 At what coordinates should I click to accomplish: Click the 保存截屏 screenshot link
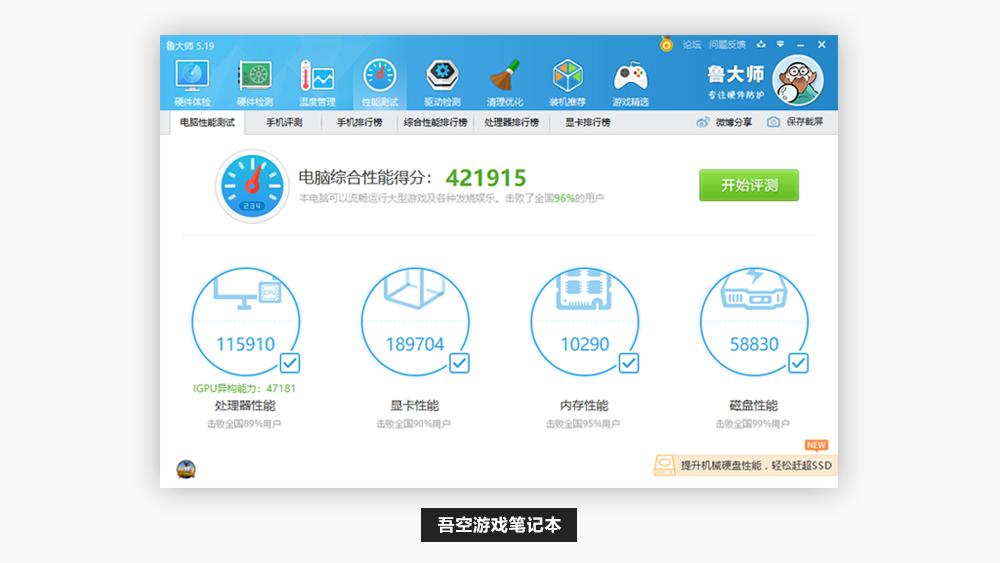pyautogui.click(x=795, y=122)
